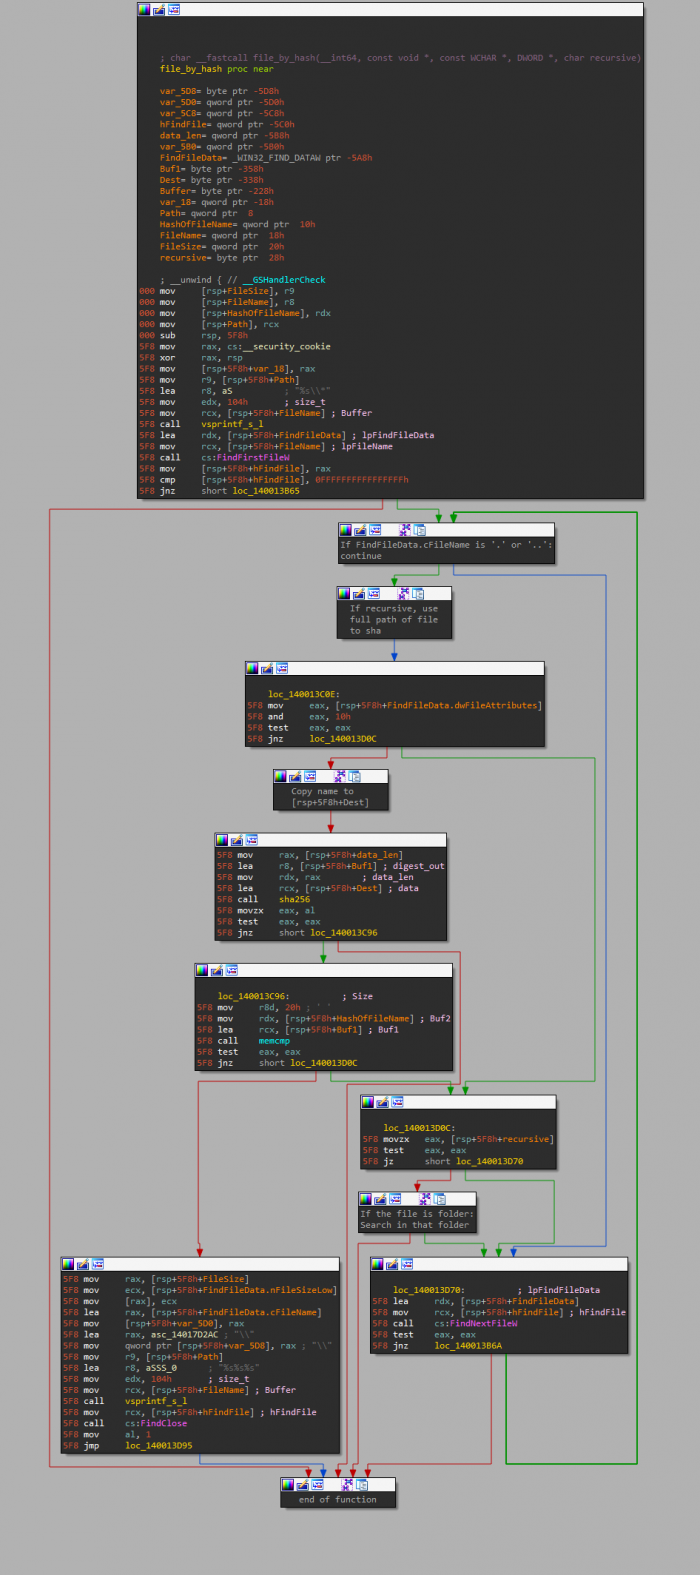Open color picker on "If recursive, use full path" node
Viewport: 700px width, 1575px height.
tap(343, 593)
